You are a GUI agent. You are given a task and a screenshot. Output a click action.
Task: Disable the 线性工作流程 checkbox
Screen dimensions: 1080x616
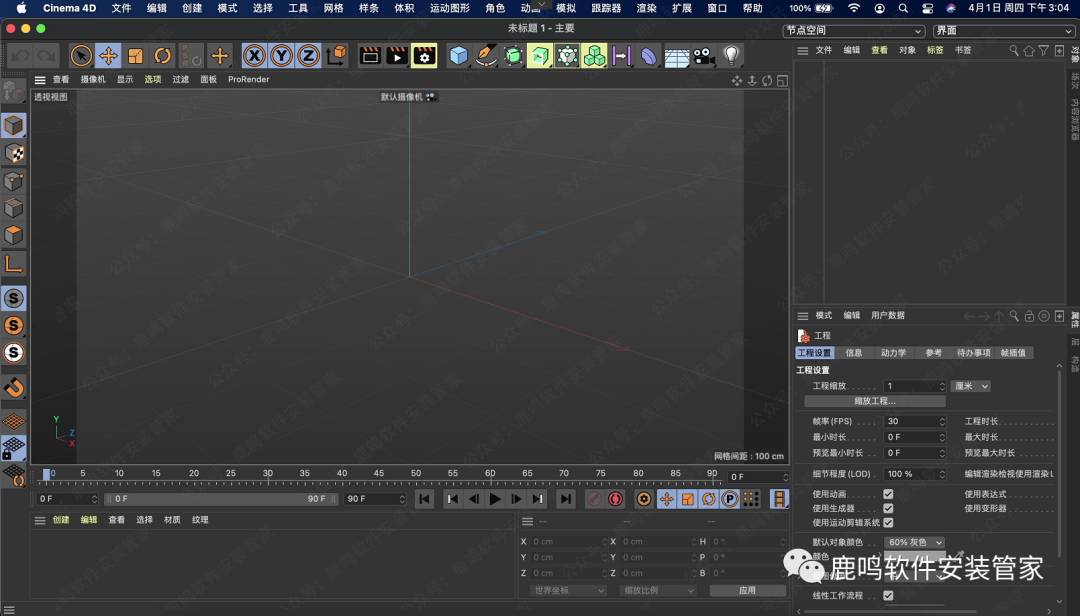click(x=888, y=596)
